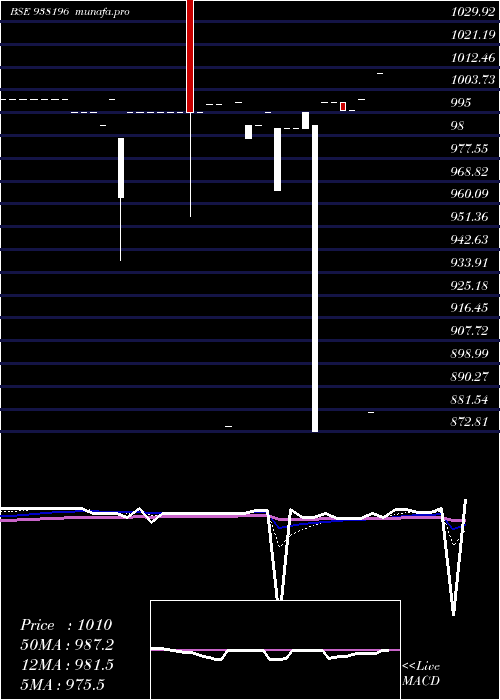
Task: Select the 916.45 price axis label
Action: click(x=469, y=308)
